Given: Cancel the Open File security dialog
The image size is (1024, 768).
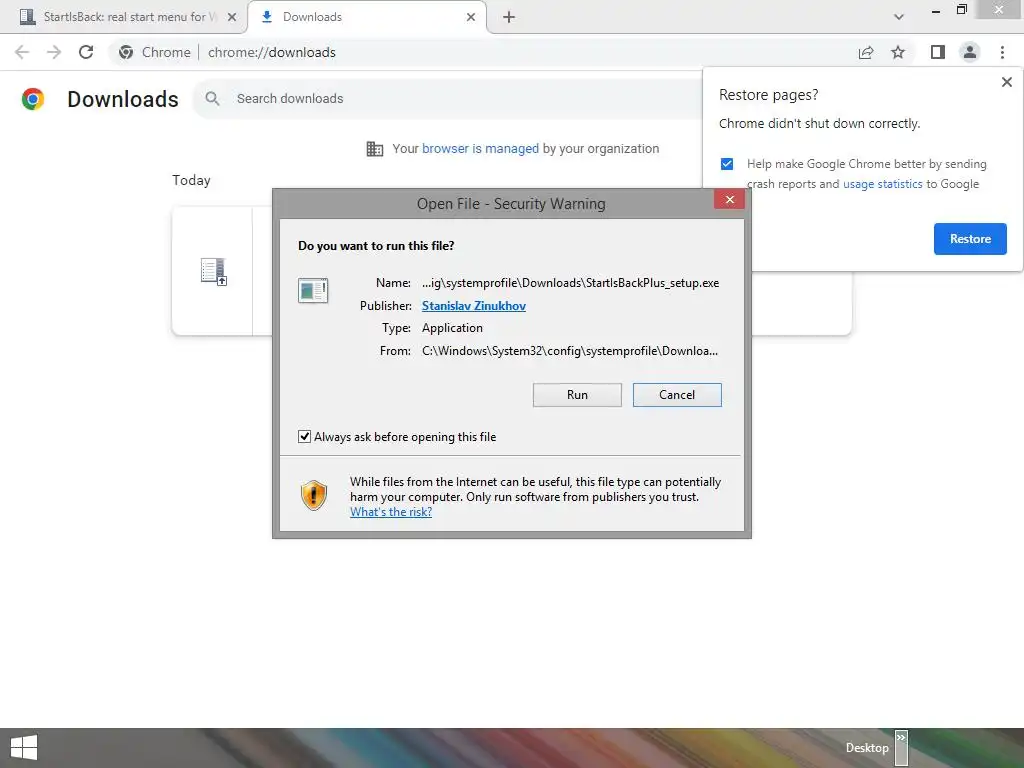Looking at the screenshot, I should coord(677,394).
